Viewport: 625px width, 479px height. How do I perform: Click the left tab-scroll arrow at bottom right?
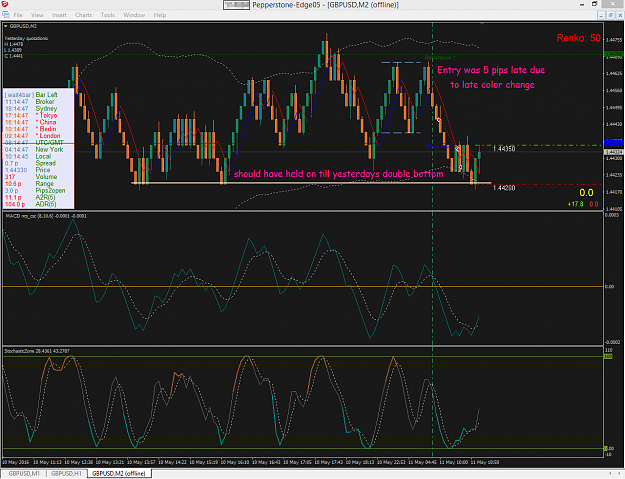point(611,473)
